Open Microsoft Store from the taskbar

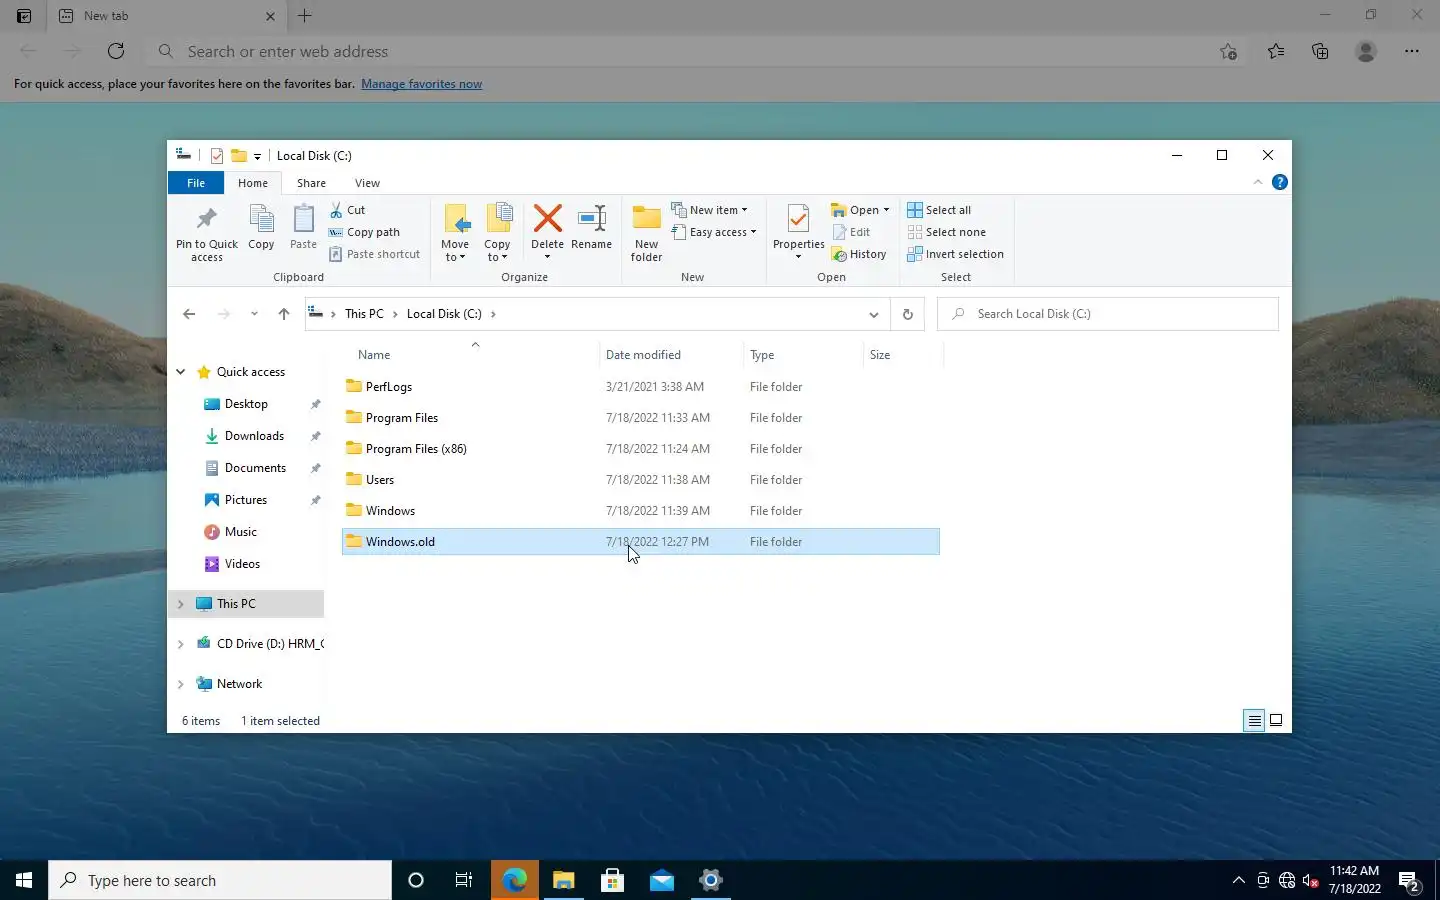click(612, 880)
